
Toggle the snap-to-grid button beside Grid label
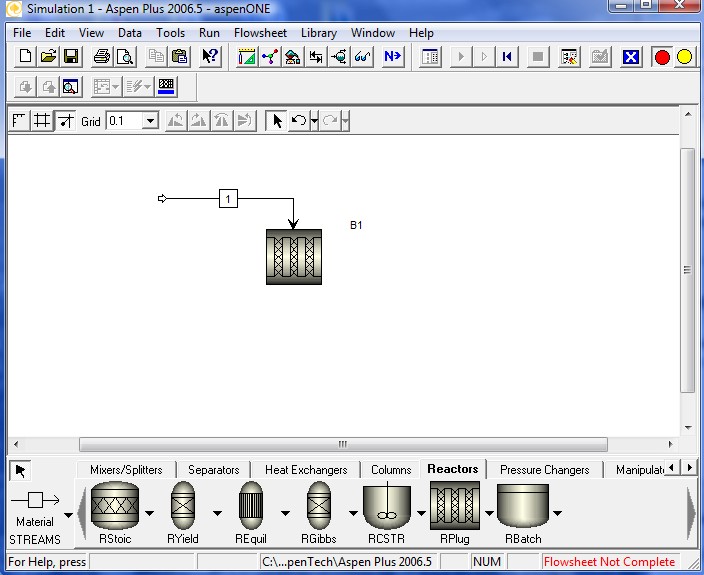(x=65, y=121)
